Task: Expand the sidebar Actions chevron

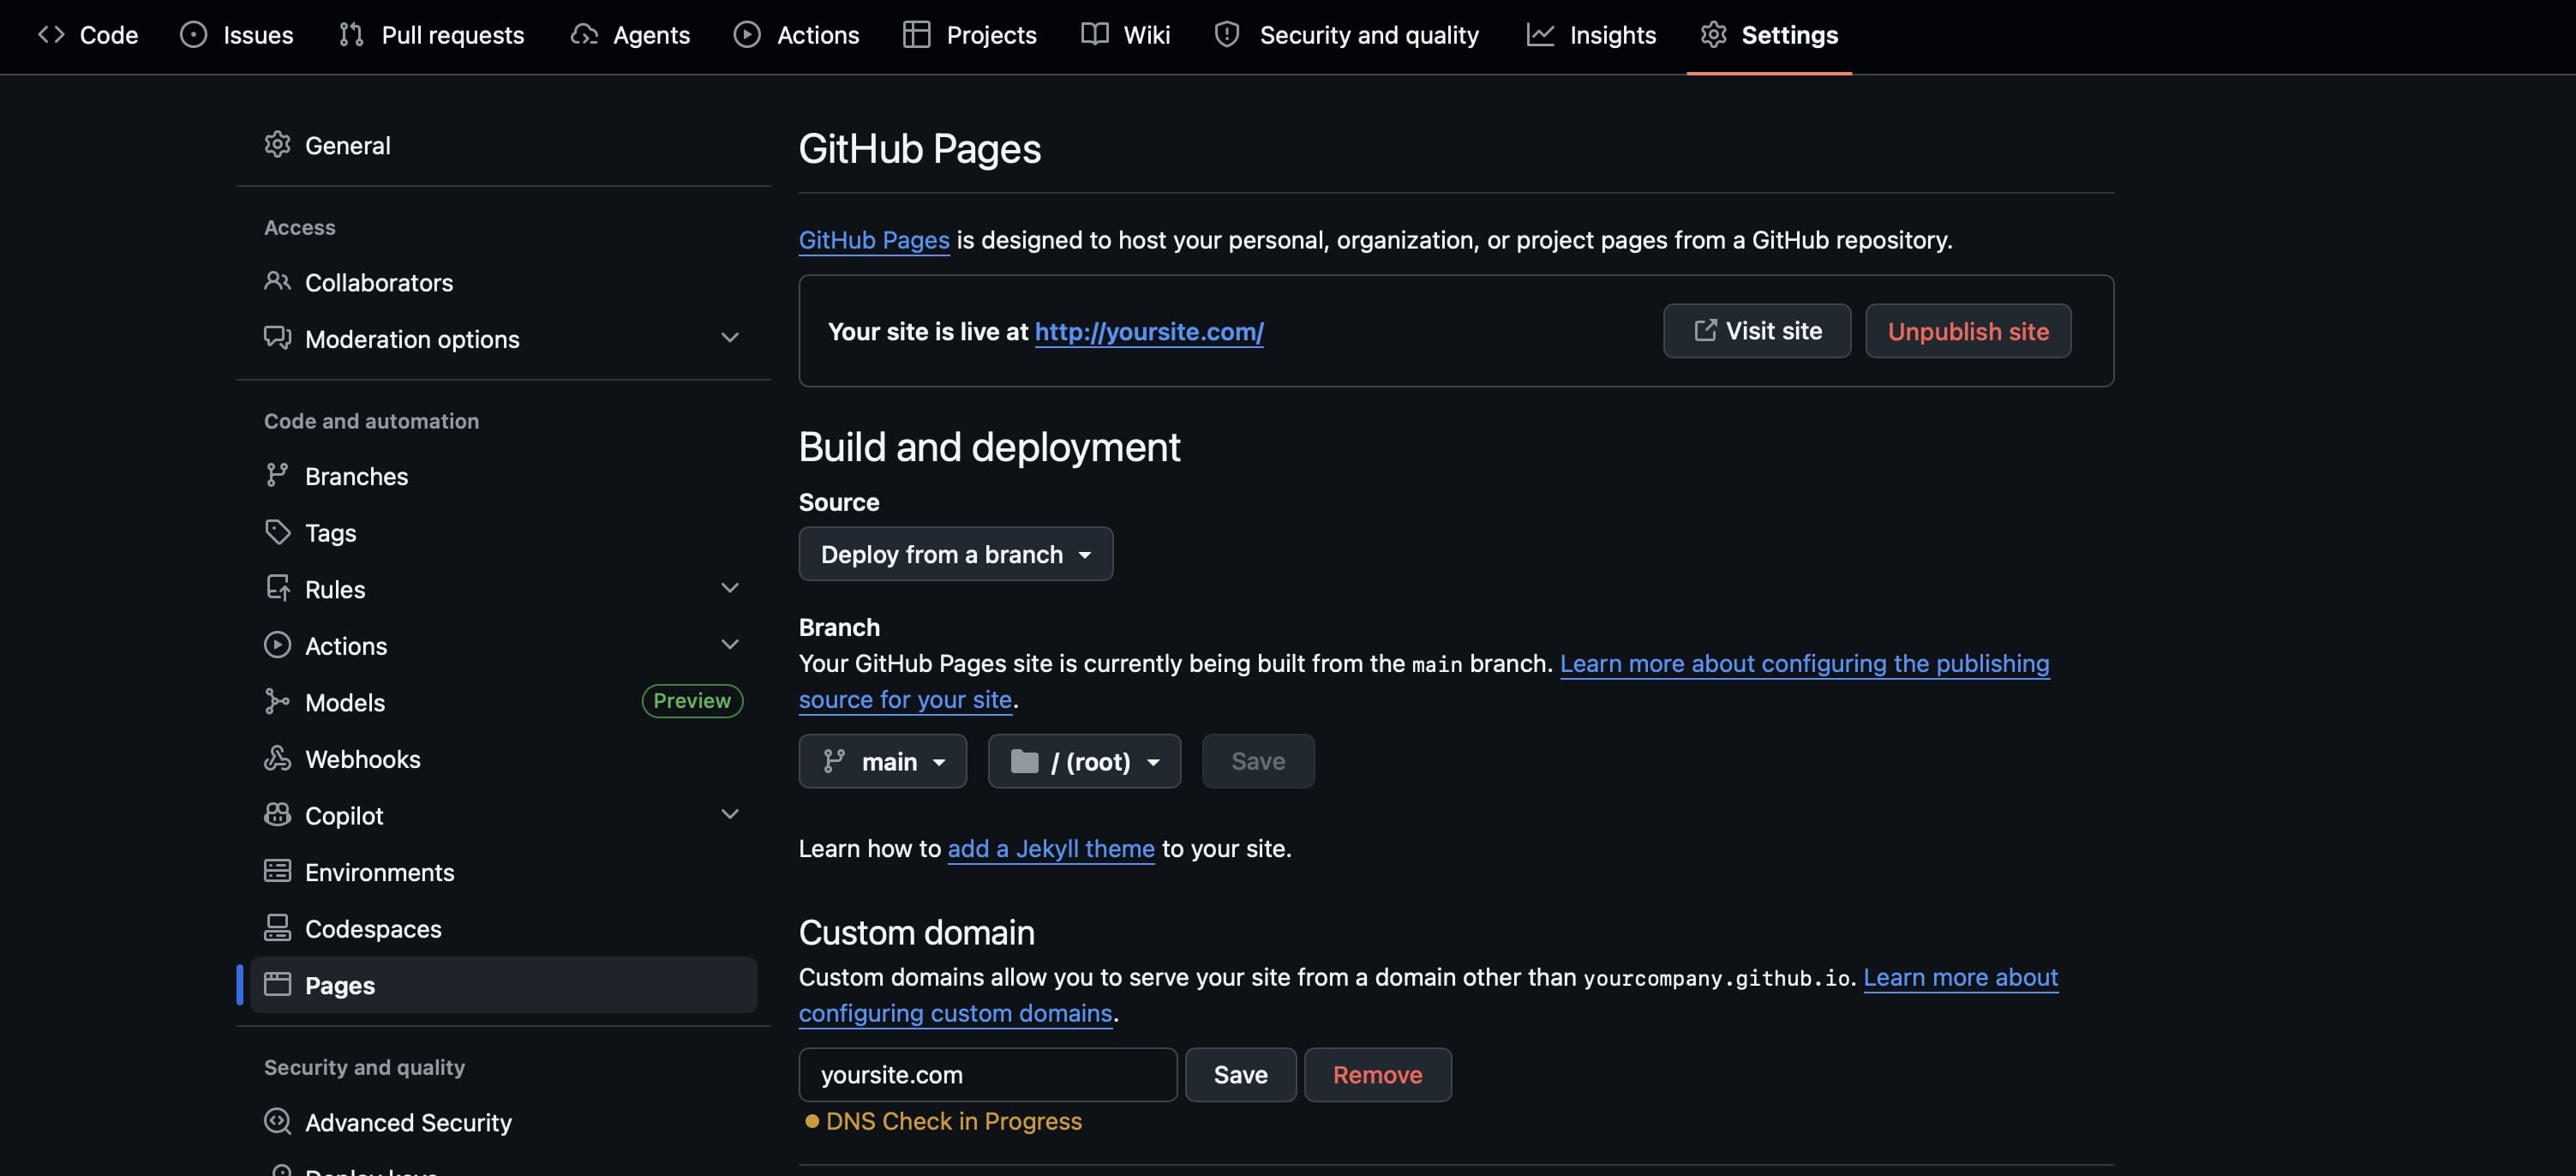Action: pyautogui.click(x=730, y=645)
